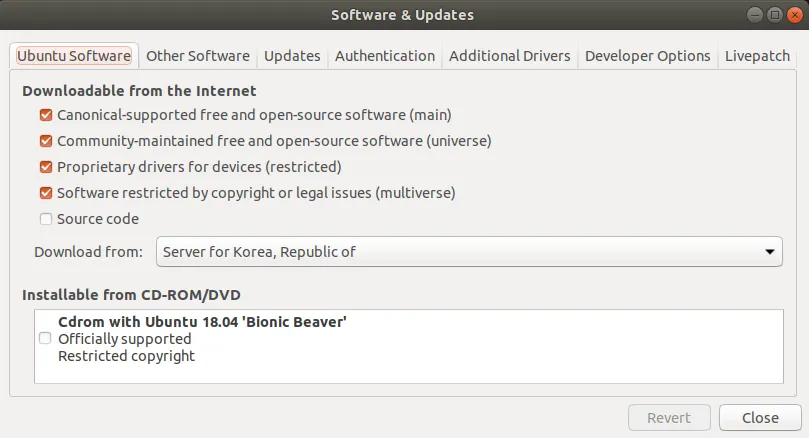Viewport: 809px width, 438px height.
Task: Check the Cdrom with Ubuntu 18.04 checkbox
Action: click(x=45, y=339)
